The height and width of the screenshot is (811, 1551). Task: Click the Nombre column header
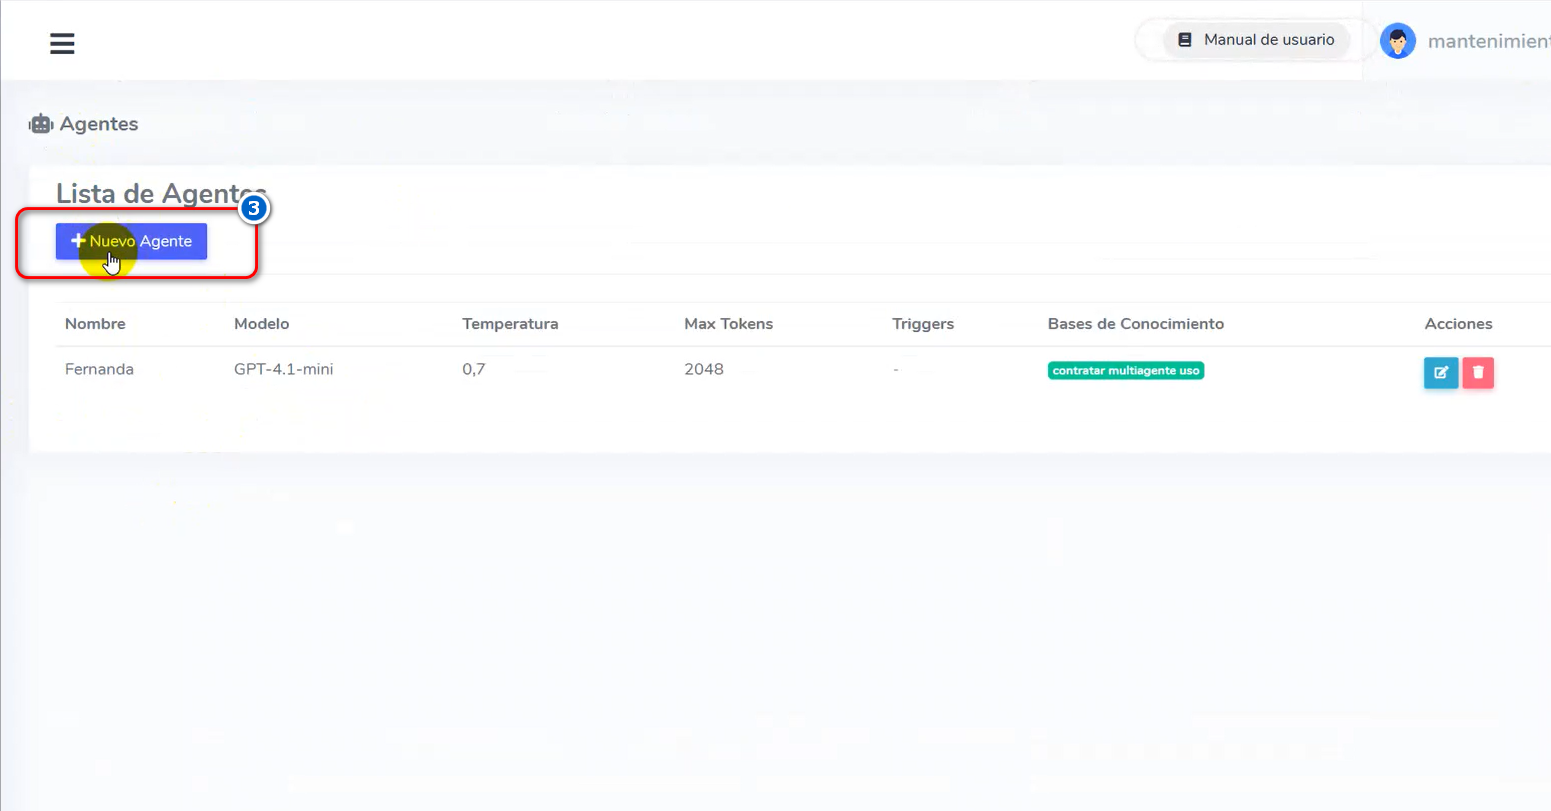[95, 324]
